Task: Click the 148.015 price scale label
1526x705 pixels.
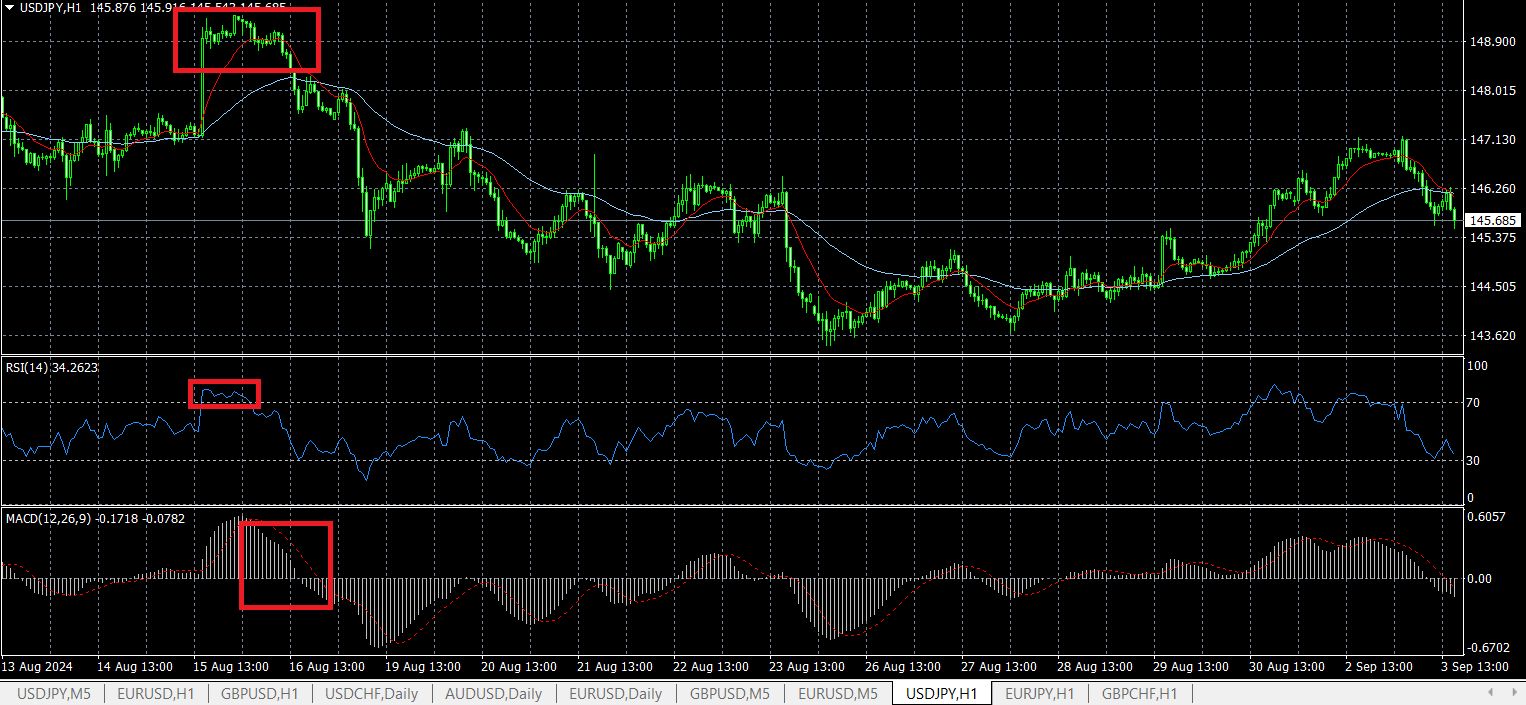Action: pos(1492,91)
